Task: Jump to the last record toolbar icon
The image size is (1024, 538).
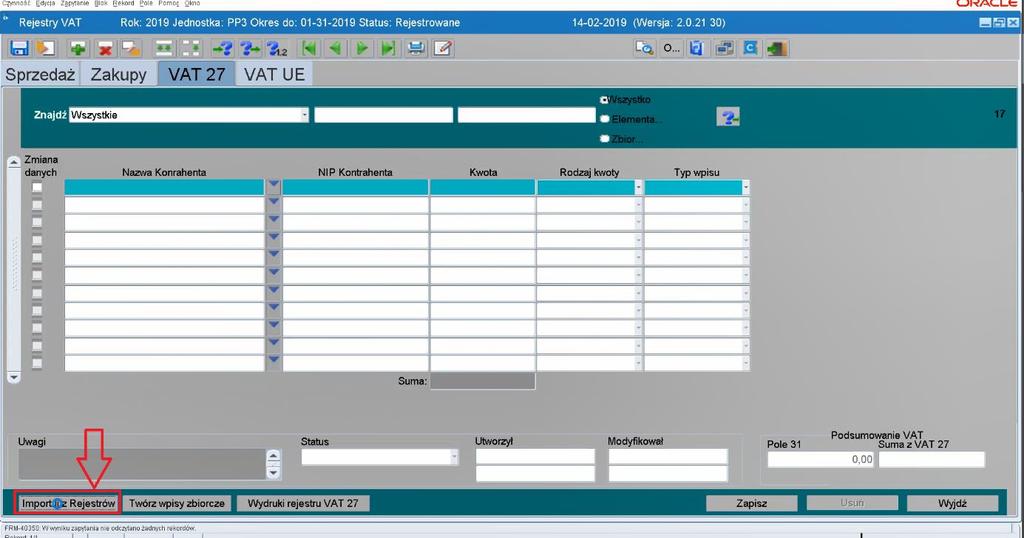Action: 389,48
